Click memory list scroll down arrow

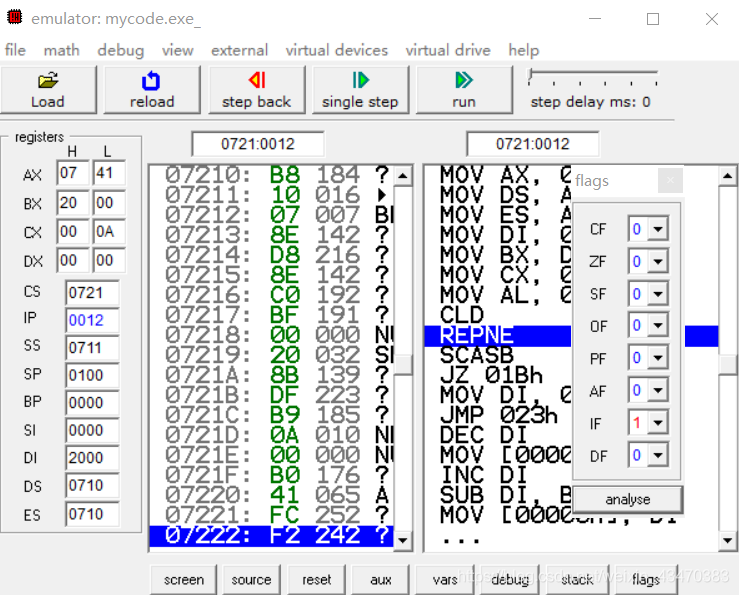coord(403,540)
